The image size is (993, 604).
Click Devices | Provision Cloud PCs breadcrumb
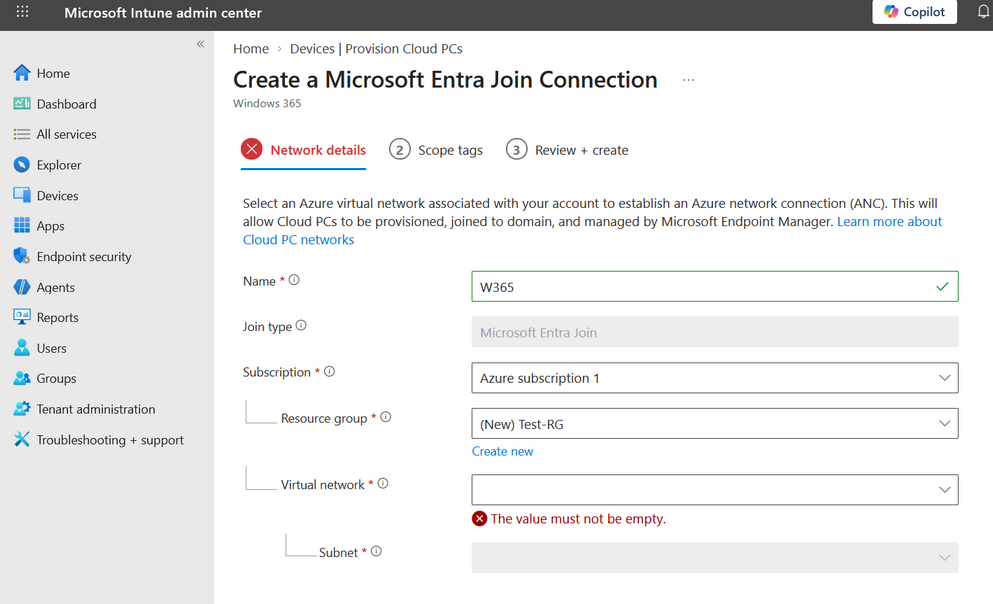pyautogui.click(x=376, y=49)
